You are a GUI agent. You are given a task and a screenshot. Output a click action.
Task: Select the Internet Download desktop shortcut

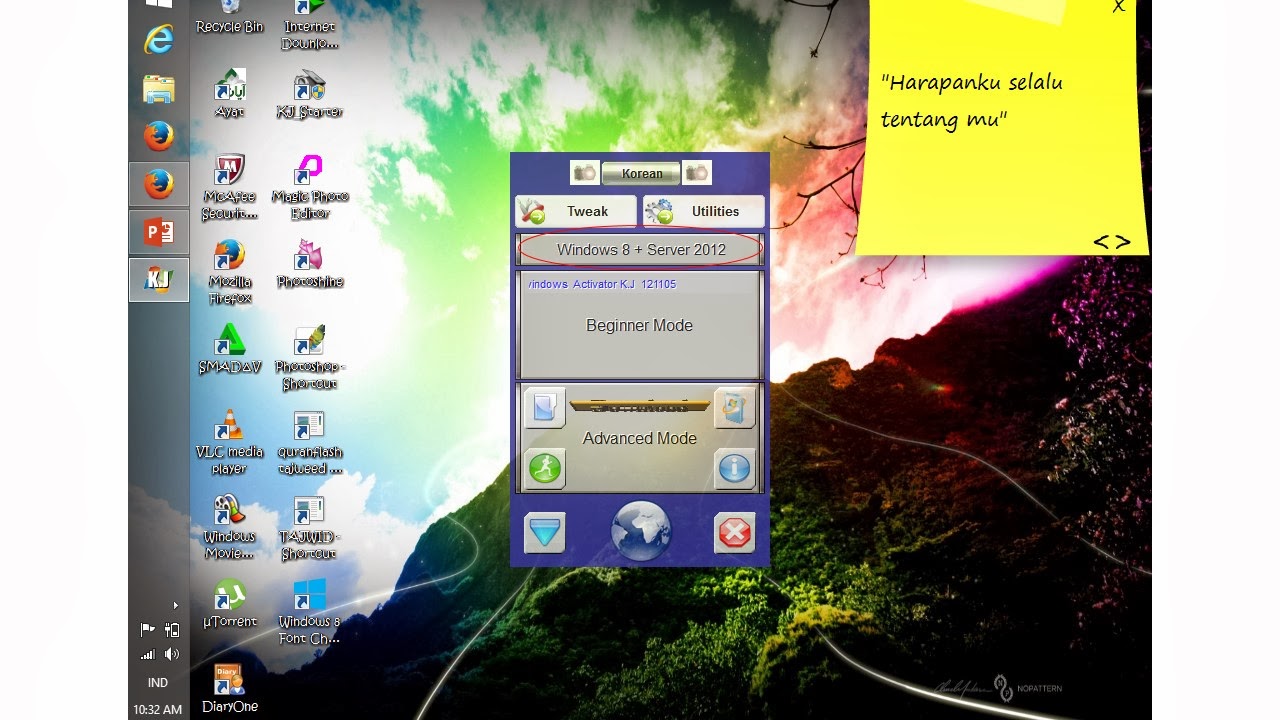pyautogui.click(x=310, y=25)
